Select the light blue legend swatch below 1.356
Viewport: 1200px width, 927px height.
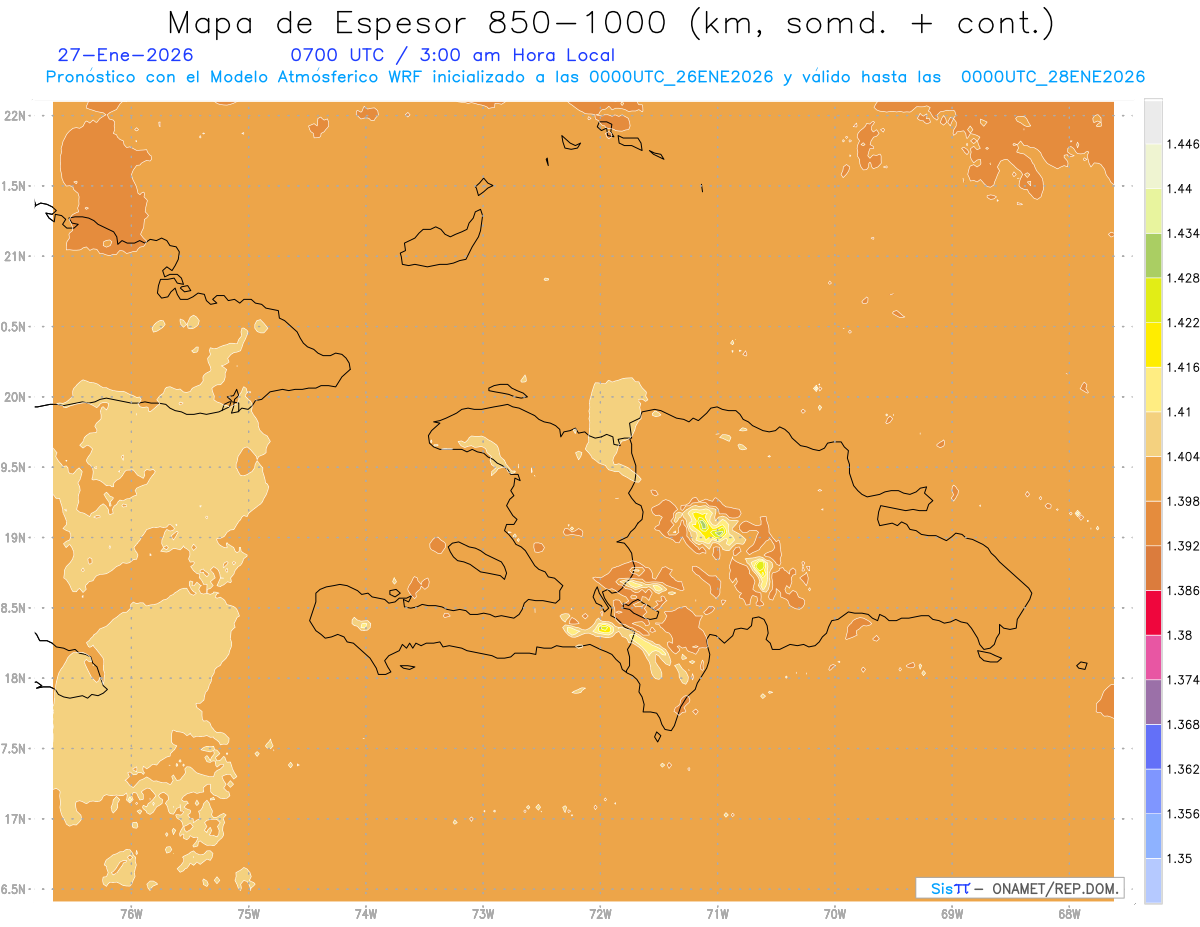tap(1152, 836)
